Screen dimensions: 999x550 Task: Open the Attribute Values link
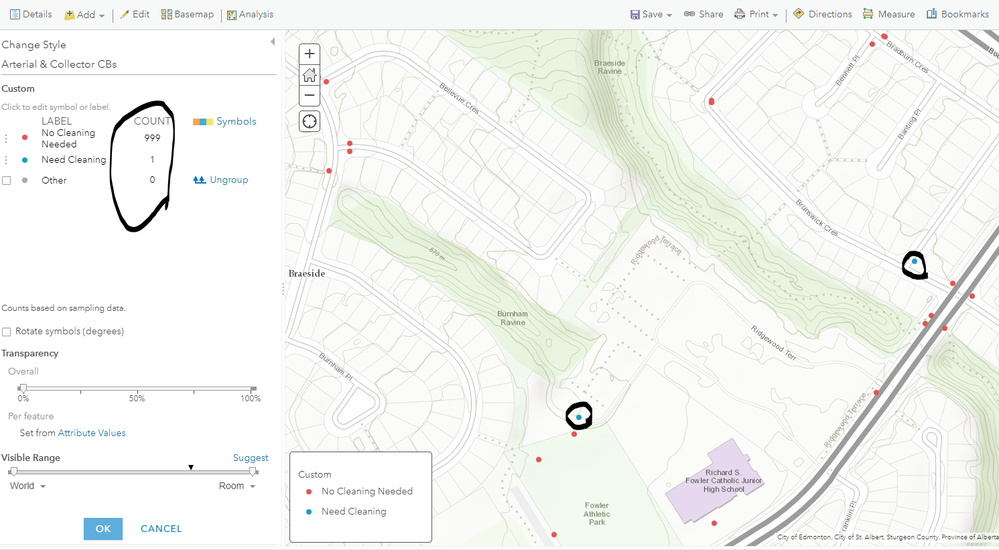[92, 433]
